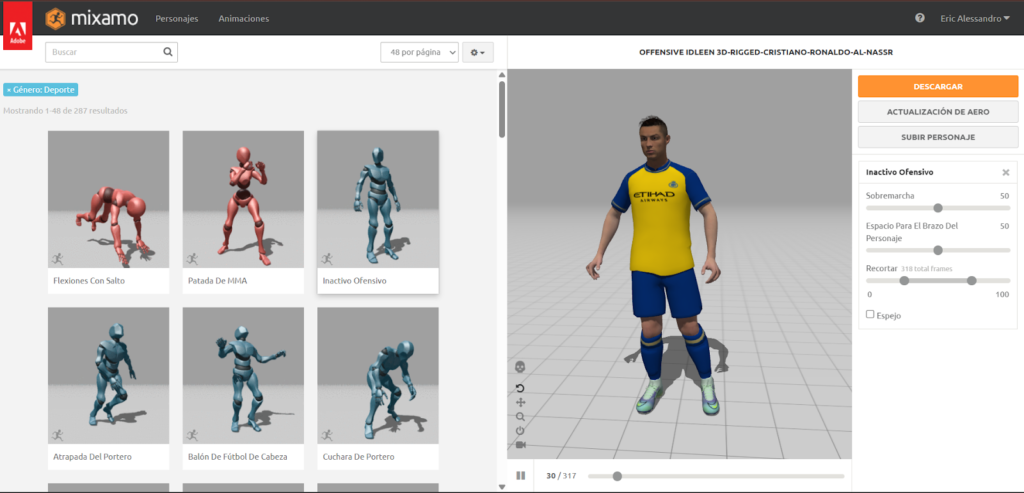Click the Mixamo logo
1024x493 pixels.
pos(91,18)
